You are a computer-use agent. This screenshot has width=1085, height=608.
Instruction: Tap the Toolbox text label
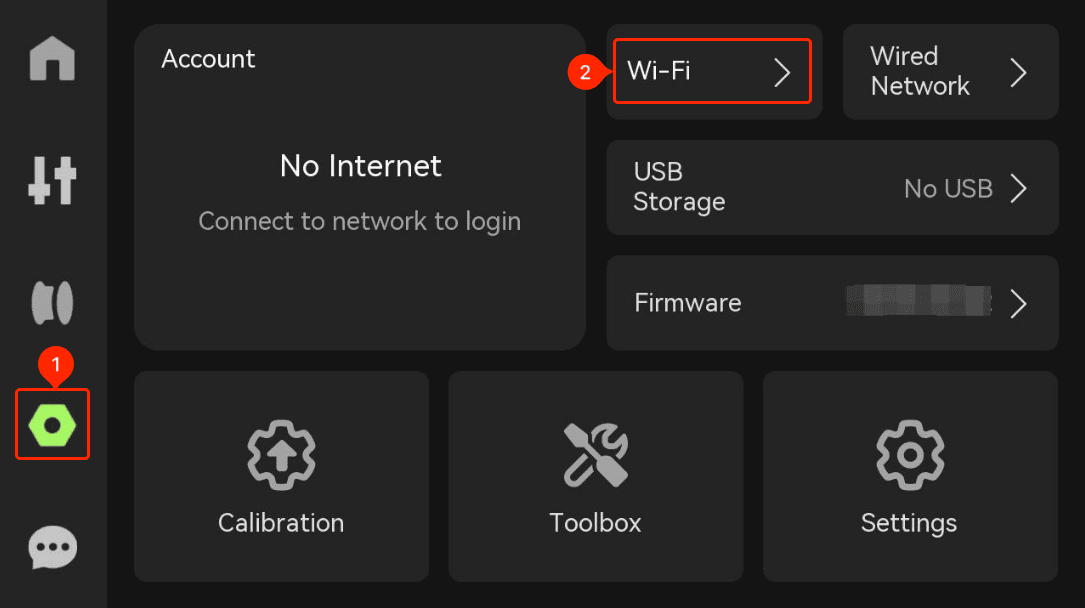tap(596, 523)
